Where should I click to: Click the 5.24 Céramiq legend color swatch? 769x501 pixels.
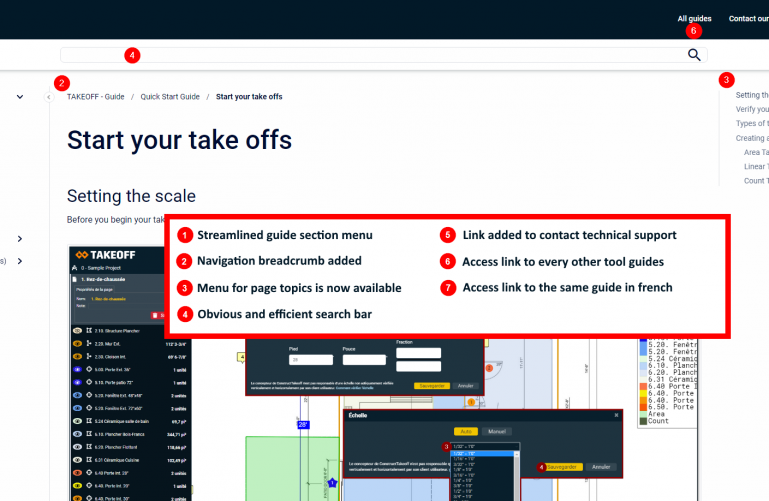click(x=643, y=359)
